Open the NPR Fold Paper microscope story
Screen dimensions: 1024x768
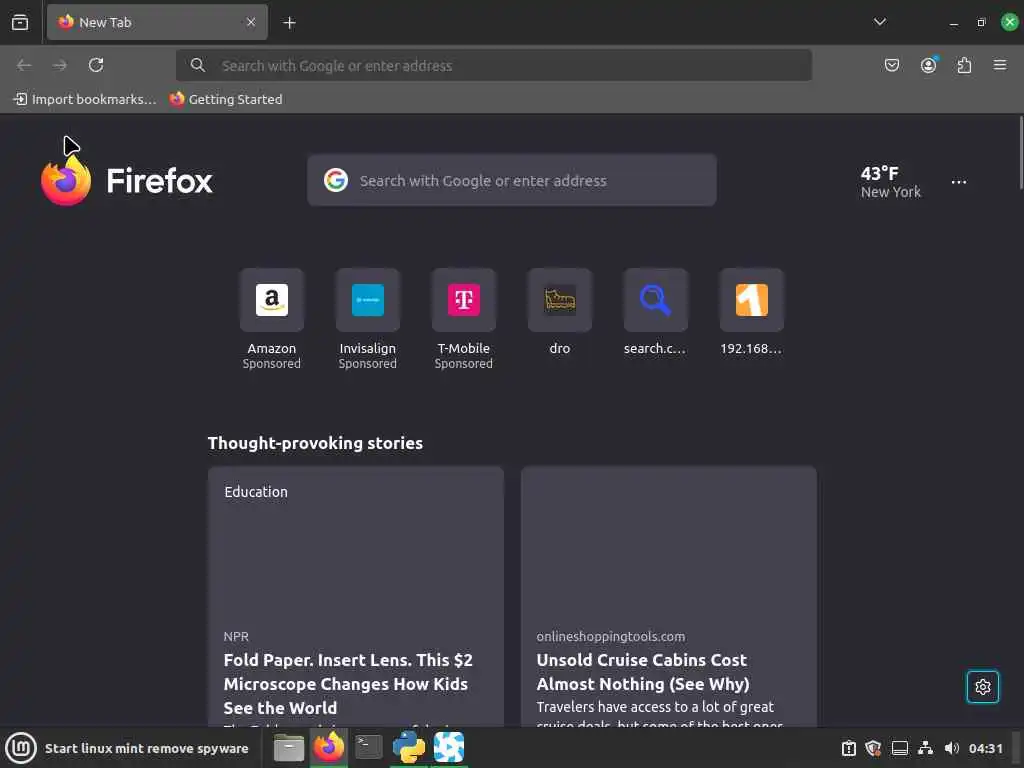(x=348, y=684)
